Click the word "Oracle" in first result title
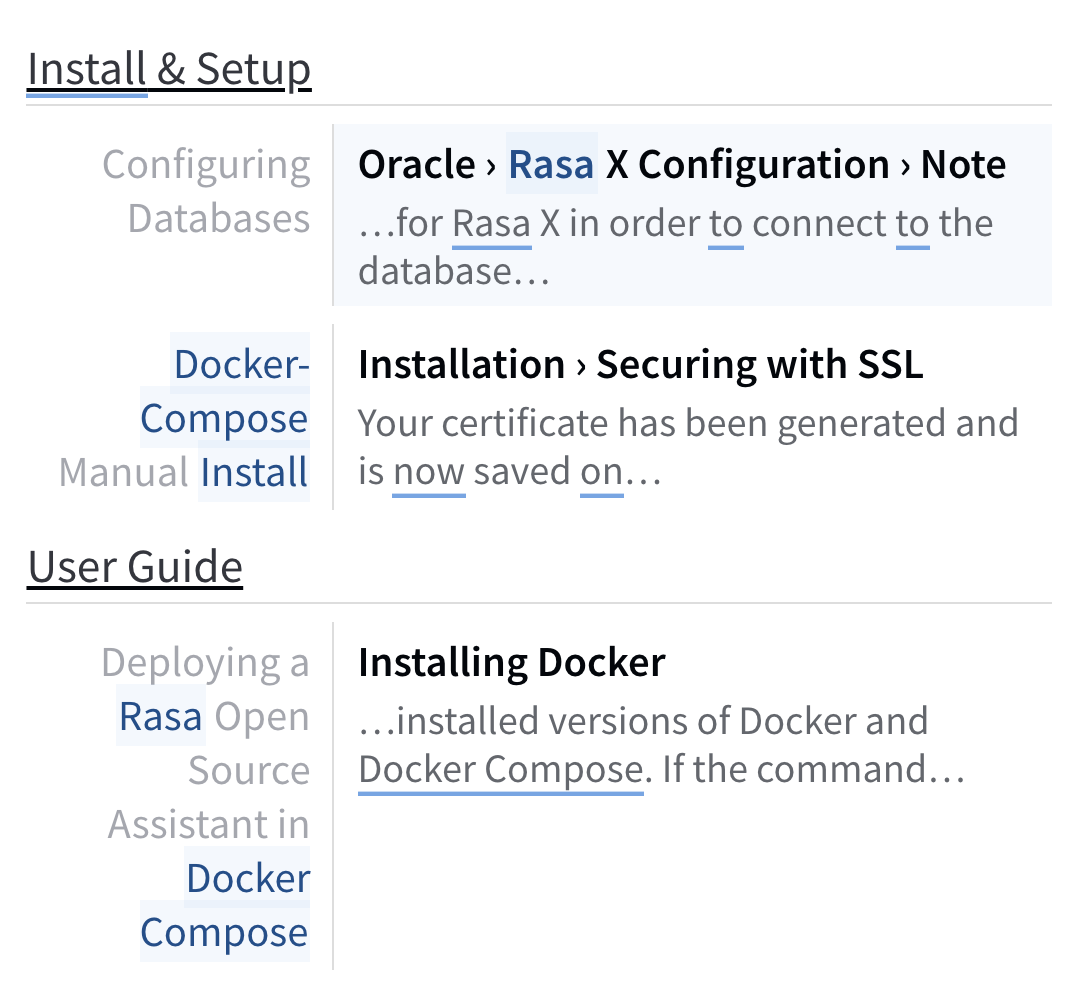The width and height of the screenshot is (1082, 992). click(417, 165)
